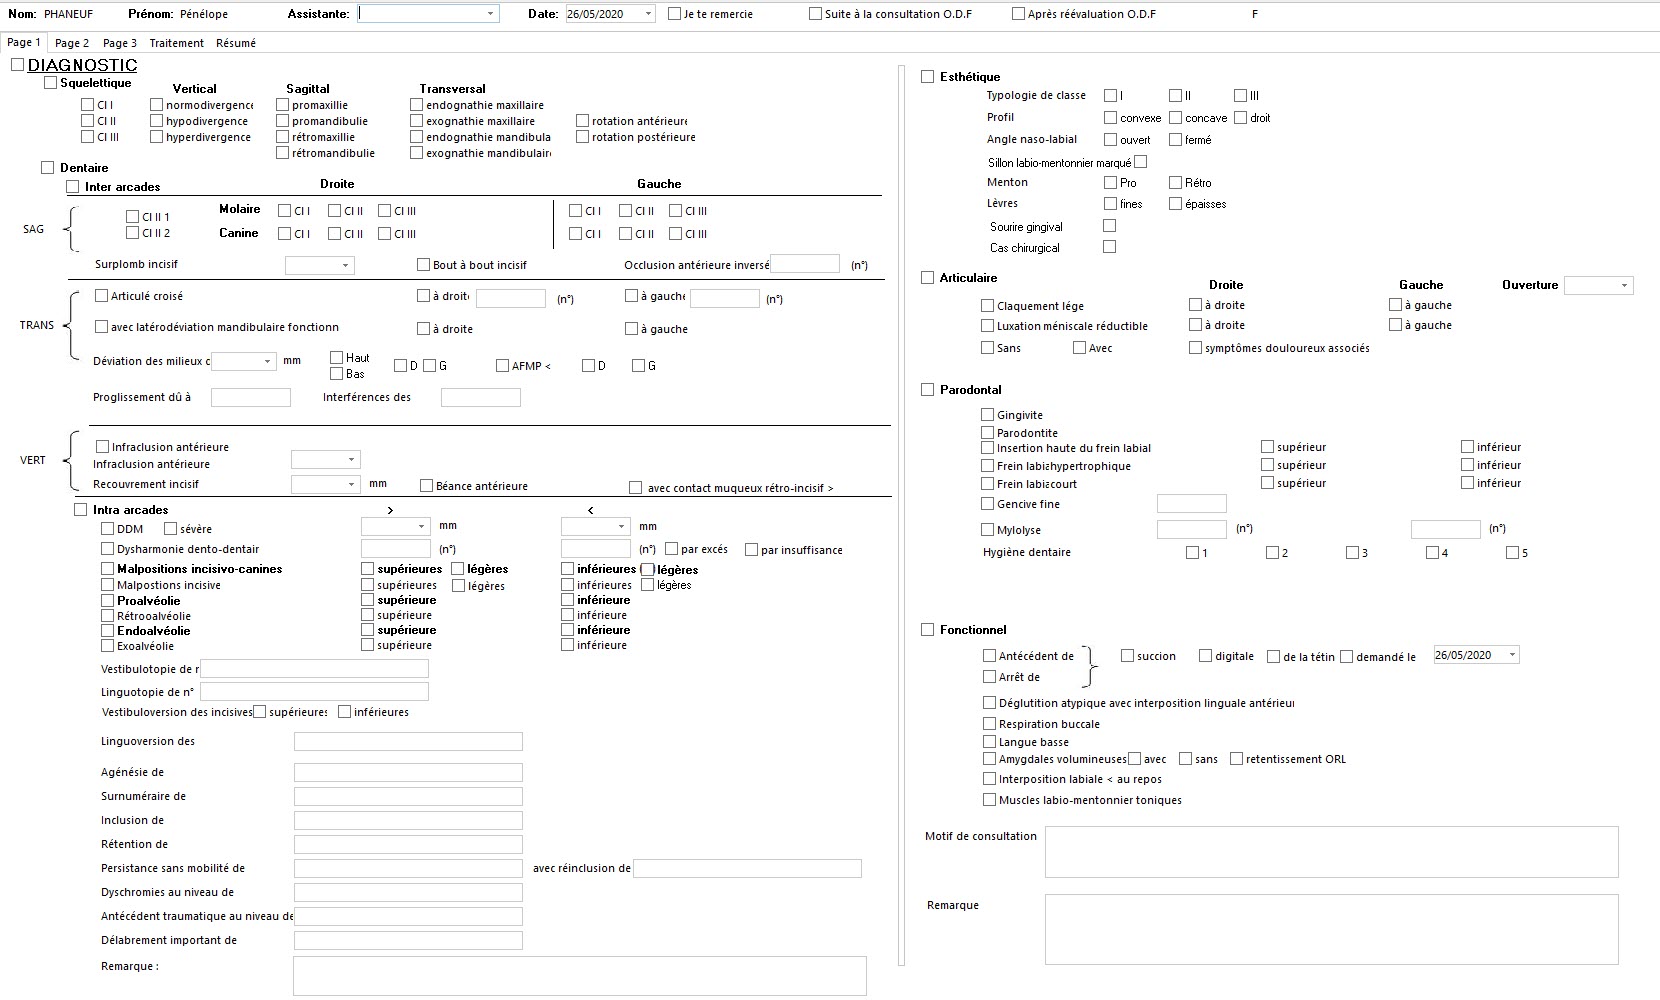This screenshot has width=1660, height=1000.
Task: Enable 'Claquement léger' in Articulaire section
Action: (987, 305)
